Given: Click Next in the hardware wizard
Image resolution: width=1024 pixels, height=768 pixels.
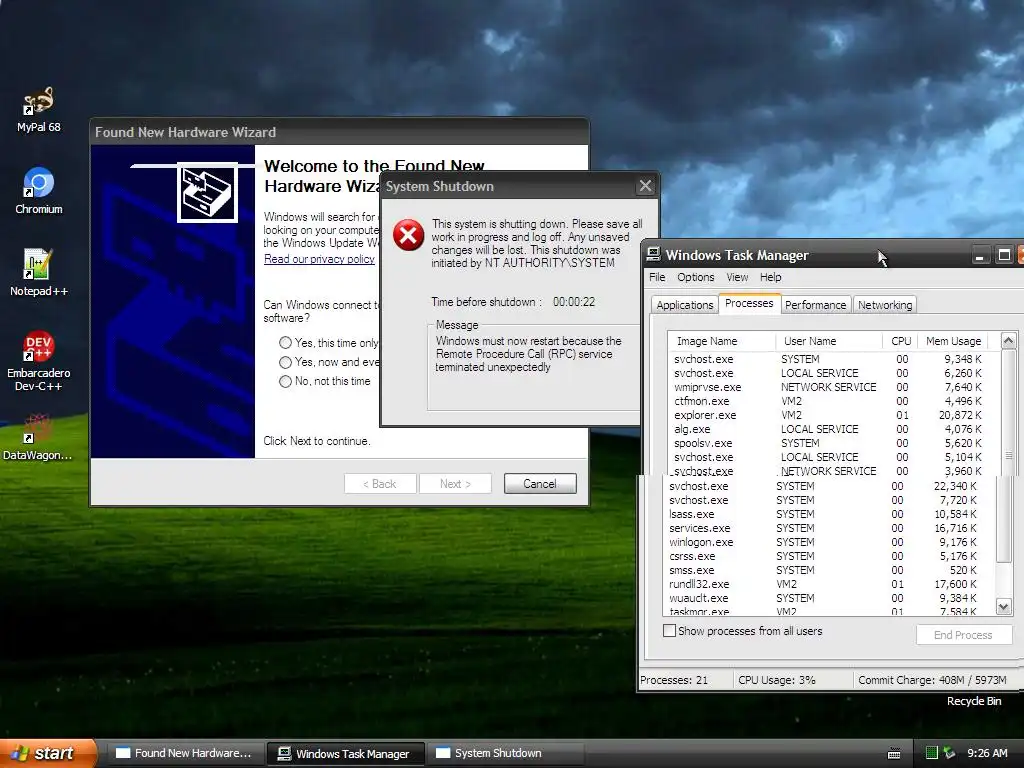Looking at the screenshot, I should [x=455, y=484].
